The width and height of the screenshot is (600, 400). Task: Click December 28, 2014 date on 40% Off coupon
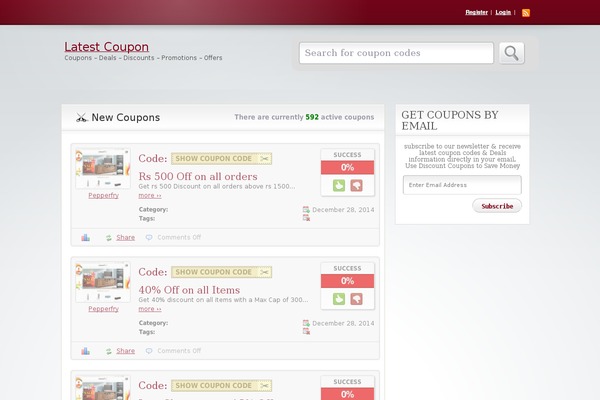(x=343, y=323)
